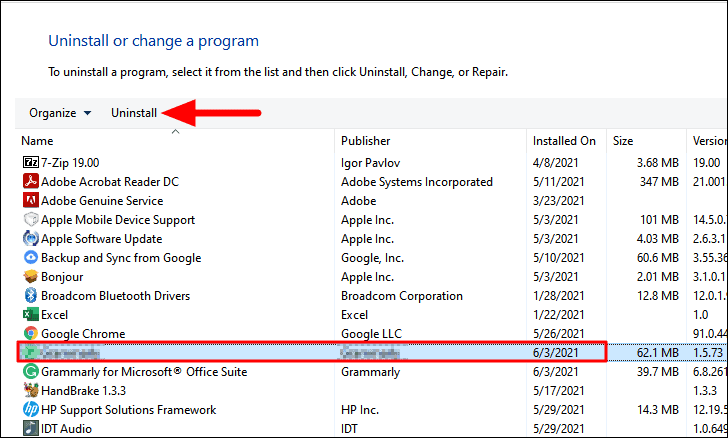The width and height of the screenshot is (728, 438).
Task: Click the 3/23/2021 install date
Action: click(x=559, y=201)
